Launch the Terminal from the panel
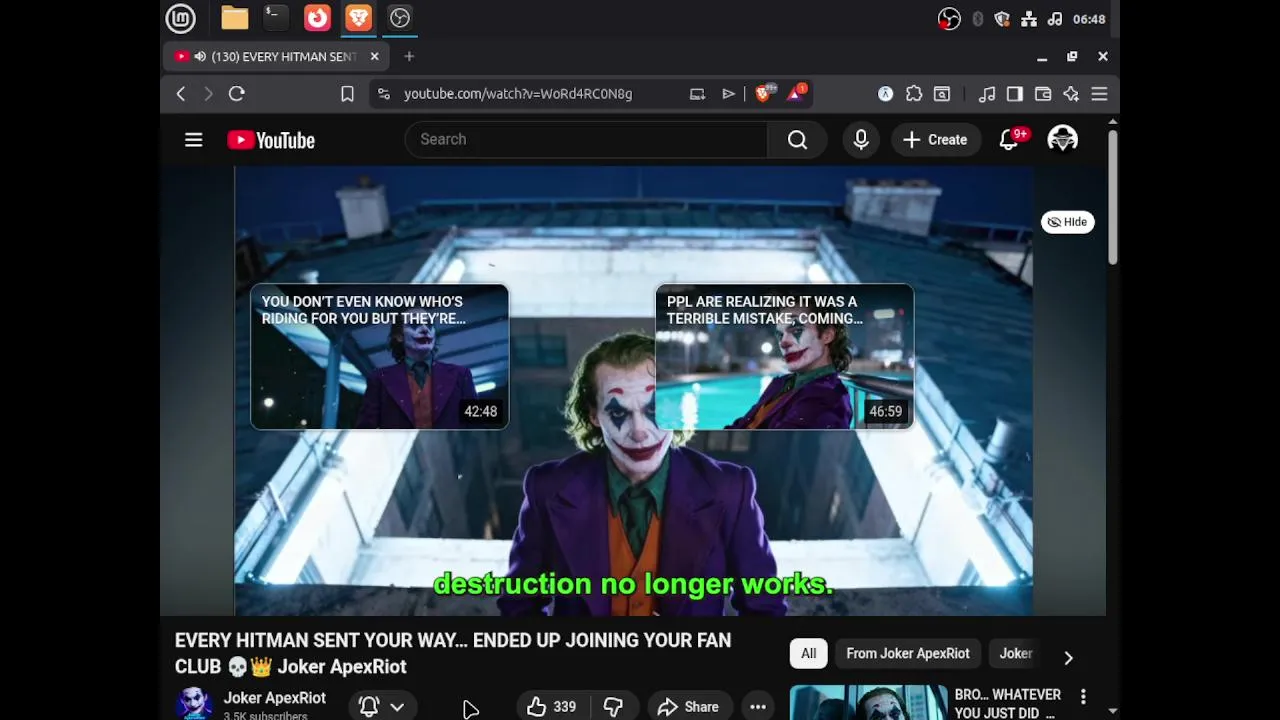Image resolution: width=1280 pixels, height=720 pixels. click(x=276, y=18)
